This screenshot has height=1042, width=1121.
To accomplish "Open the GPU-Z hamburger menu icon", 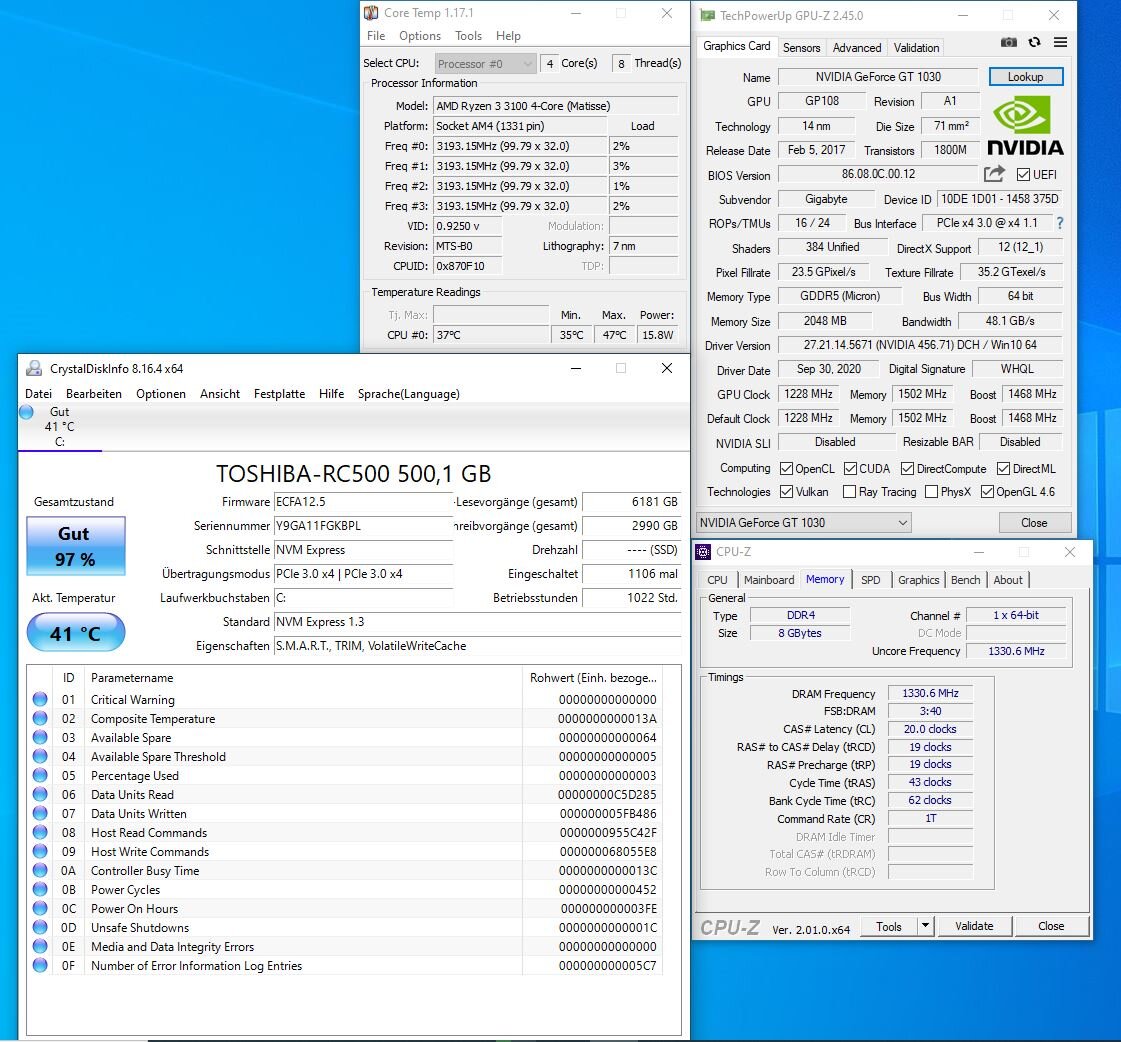I will 1060,42.
